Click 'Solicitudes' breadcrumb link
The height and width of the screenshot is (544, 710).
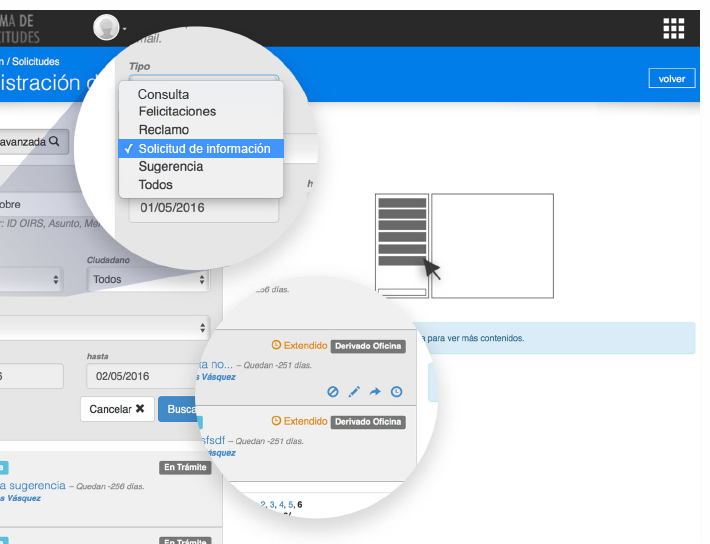(x=36, y=62)
